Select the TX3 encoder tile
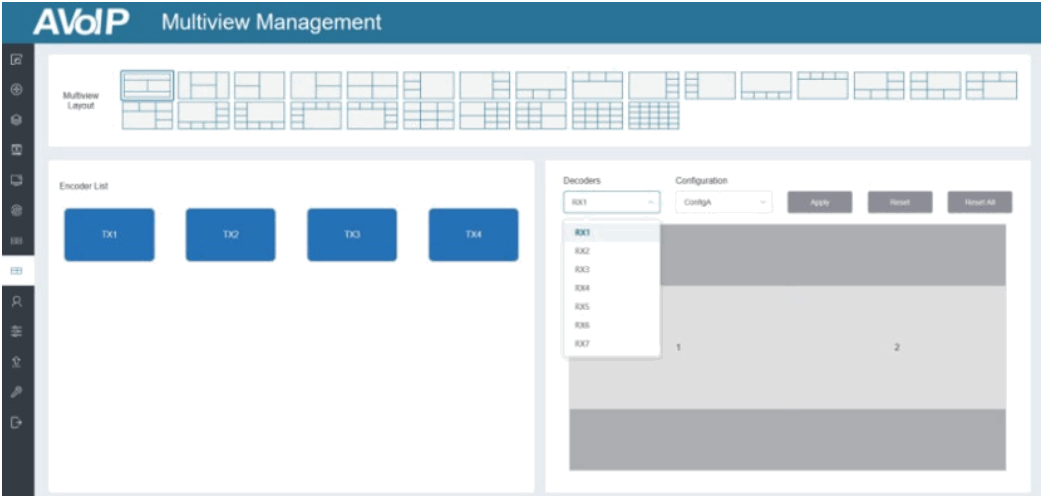 pyautogui.click(x=352, y=235)
